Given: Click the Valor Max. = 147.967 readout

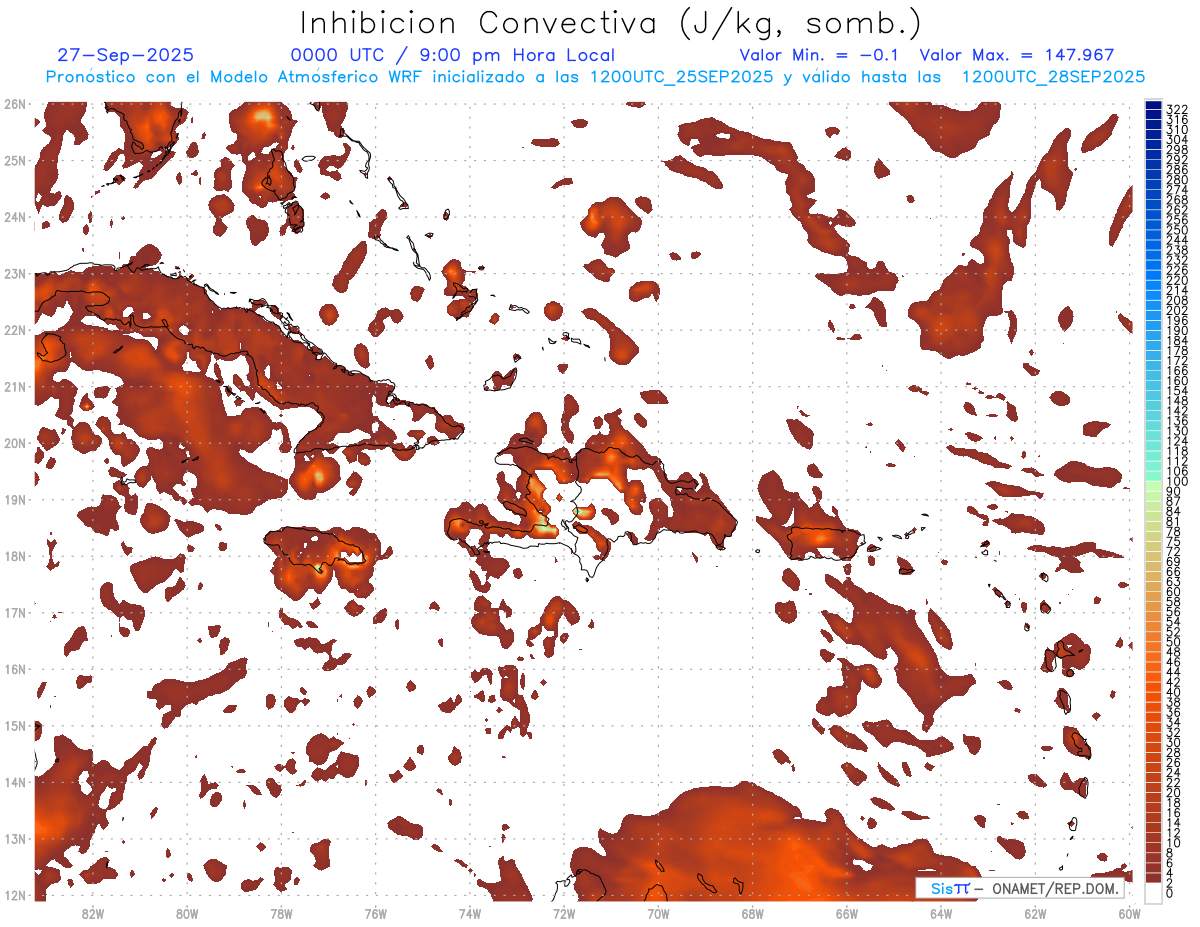Looking at the screenshot, I should click(1016, 55).
